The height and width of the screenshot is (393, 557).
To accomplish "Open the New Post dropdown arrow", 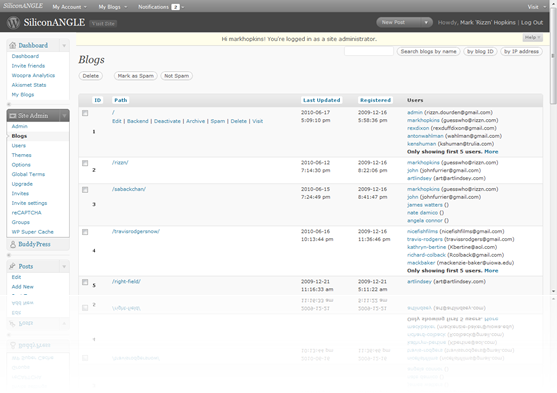I will (426, 22).
